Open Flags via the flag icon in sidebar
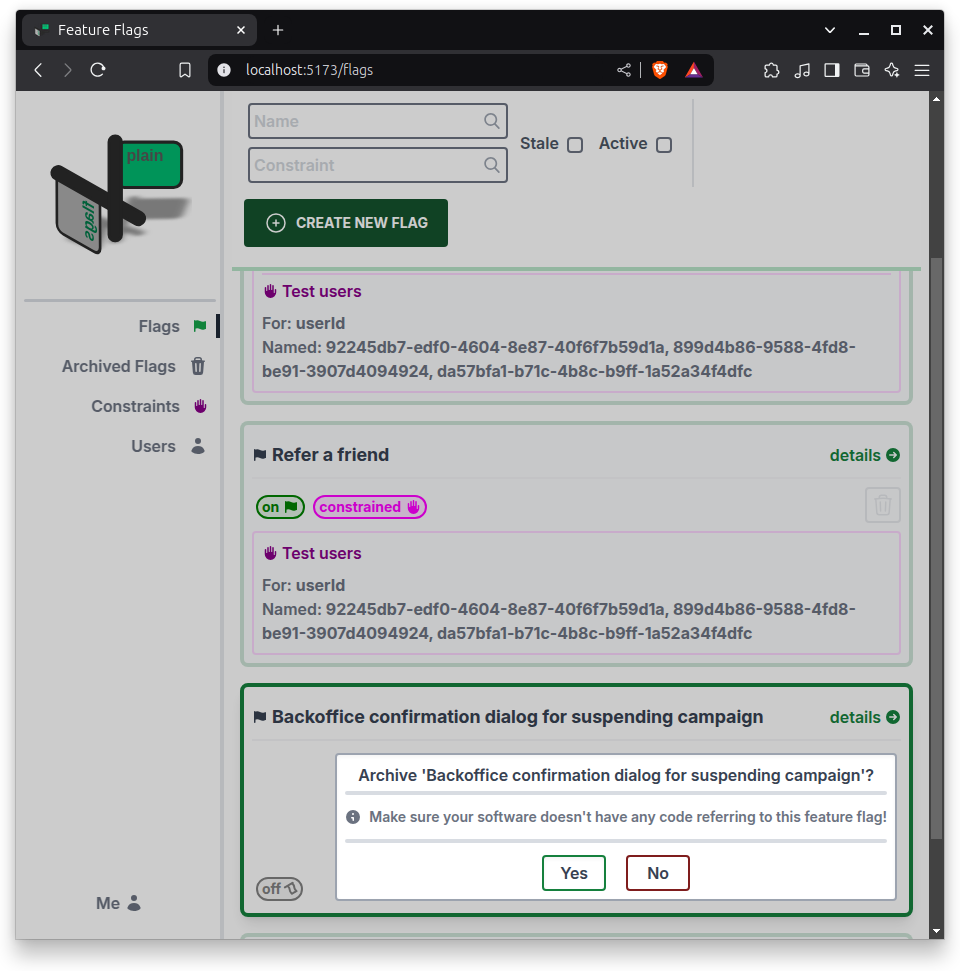Screen dimensions: 960x971 (199, 326)
